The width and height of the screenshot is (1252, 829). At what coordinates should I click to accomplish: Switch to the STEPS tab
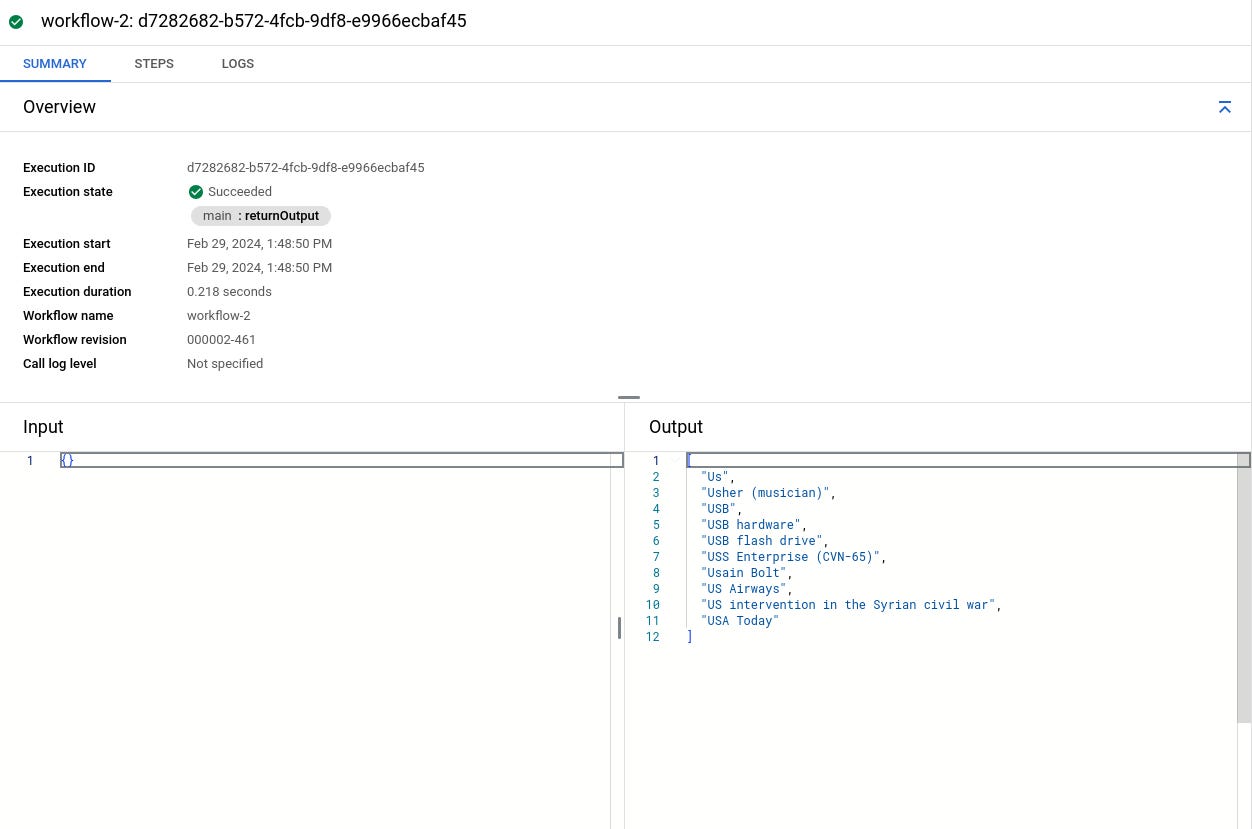tap(154, 64)
